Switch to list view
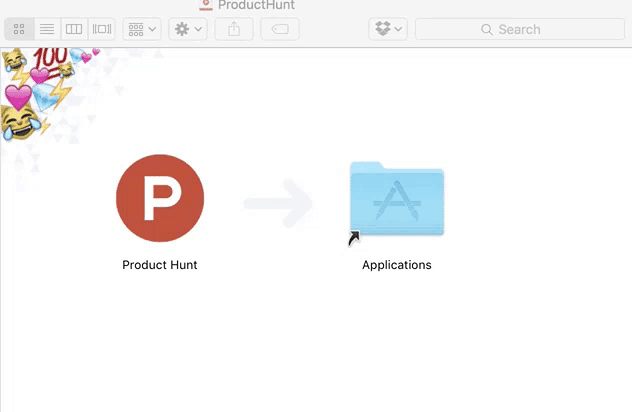The width and height of the screenshot is (632, 412). pos(47,29)
